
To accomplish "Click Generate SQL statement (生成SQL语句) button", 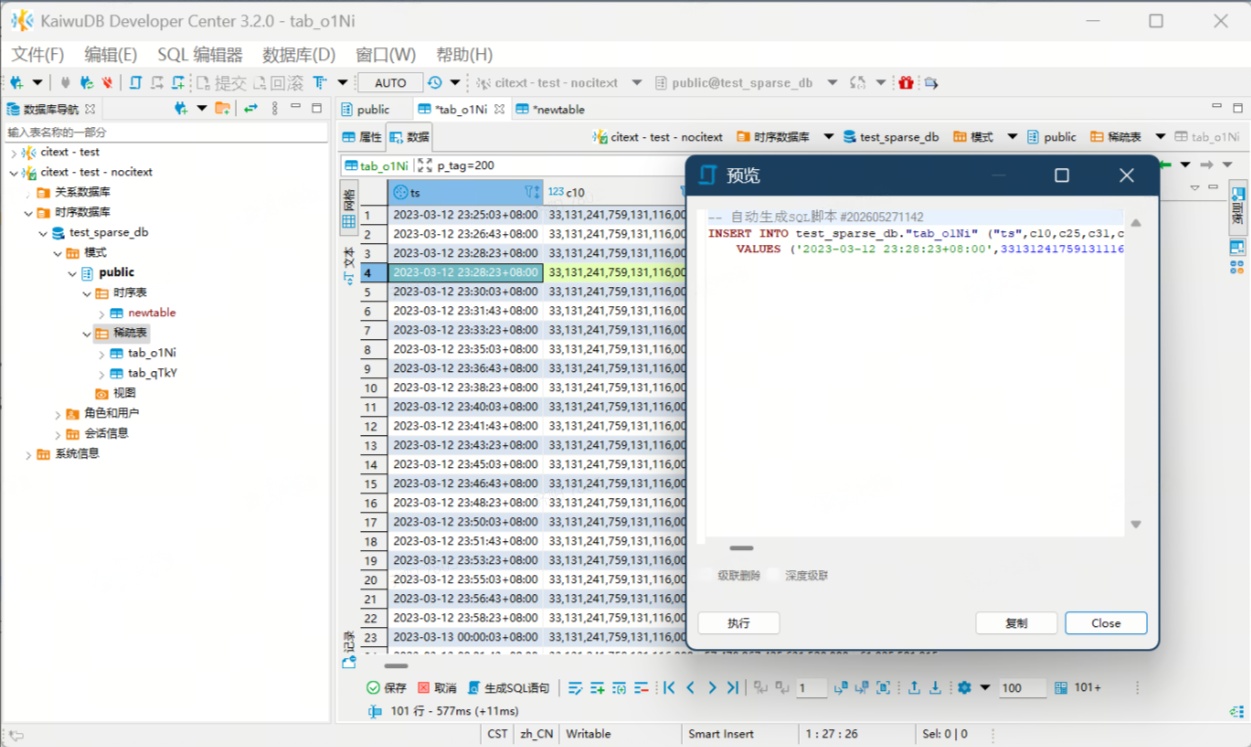I will coord(508,688).
